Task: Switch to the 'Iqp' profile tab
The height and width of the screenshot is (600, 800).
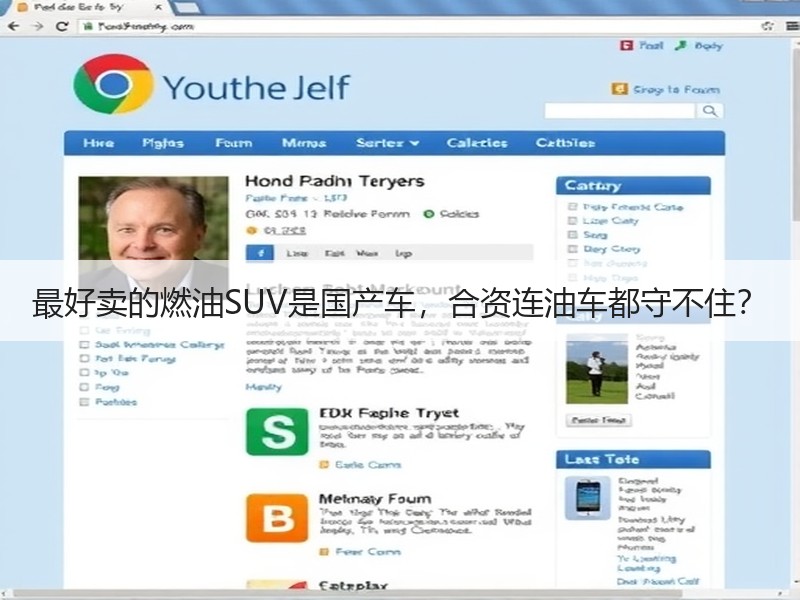Action: 403,253
